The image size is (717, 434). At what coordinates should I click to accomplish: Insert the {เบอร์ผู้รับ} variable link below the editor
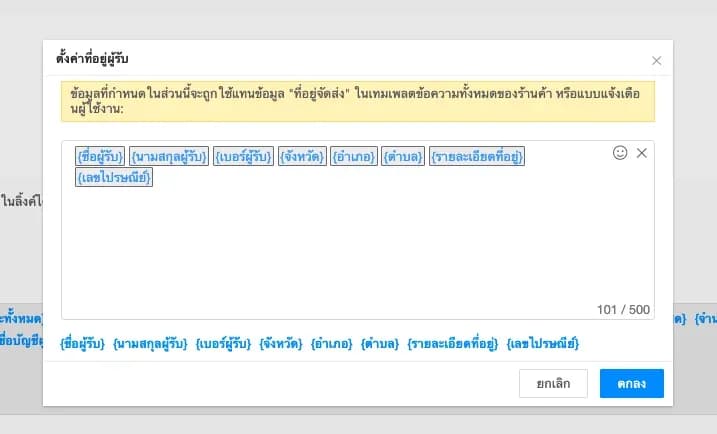coord(223,343)
